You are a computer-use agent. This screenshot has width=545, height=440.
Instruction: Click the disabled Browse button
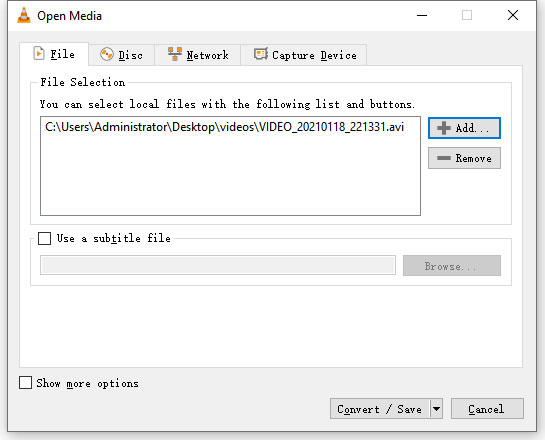pos(452,266)
